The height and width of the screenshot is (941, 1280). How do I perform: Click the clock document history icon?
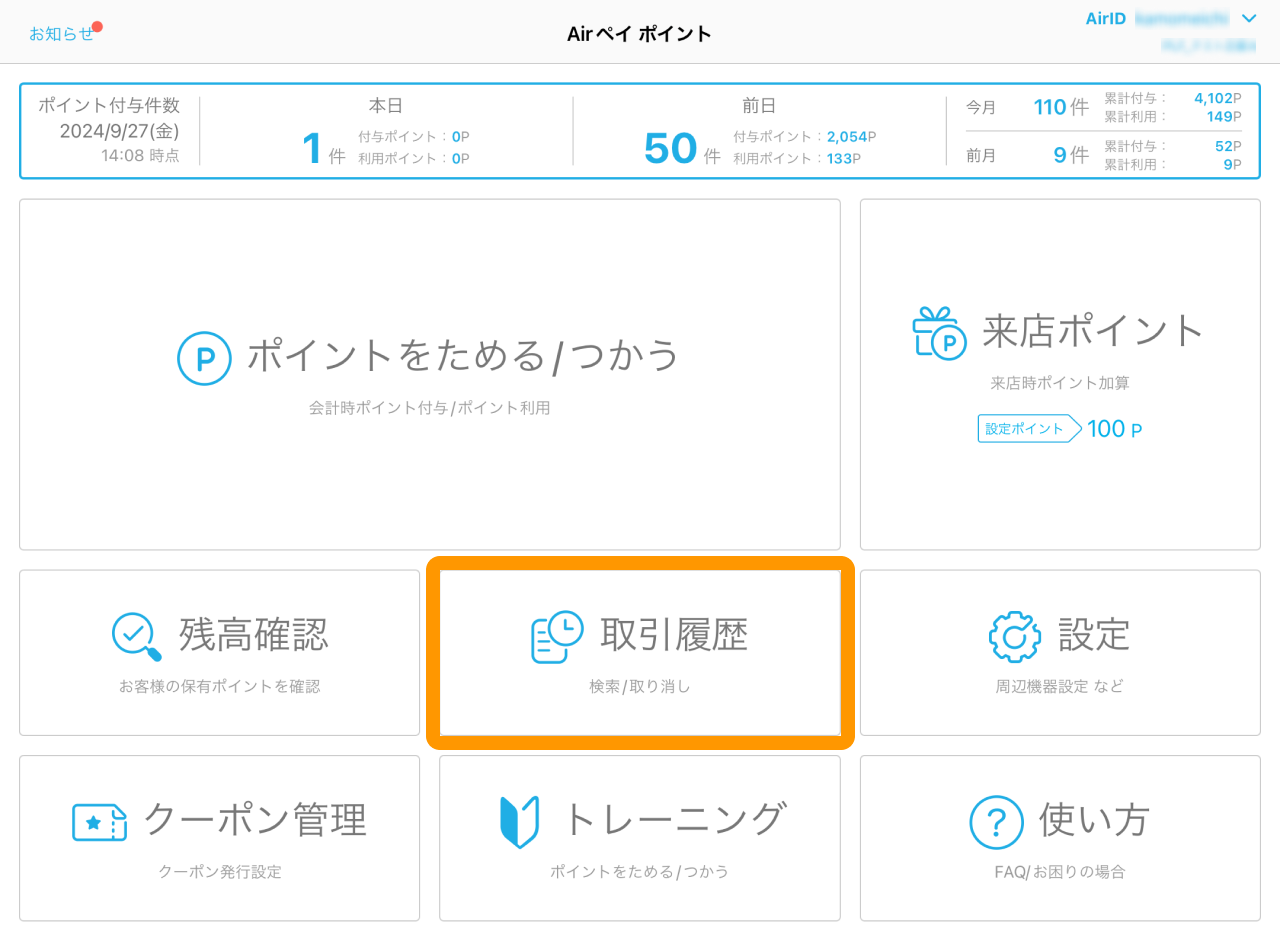(x=557, y=637)
